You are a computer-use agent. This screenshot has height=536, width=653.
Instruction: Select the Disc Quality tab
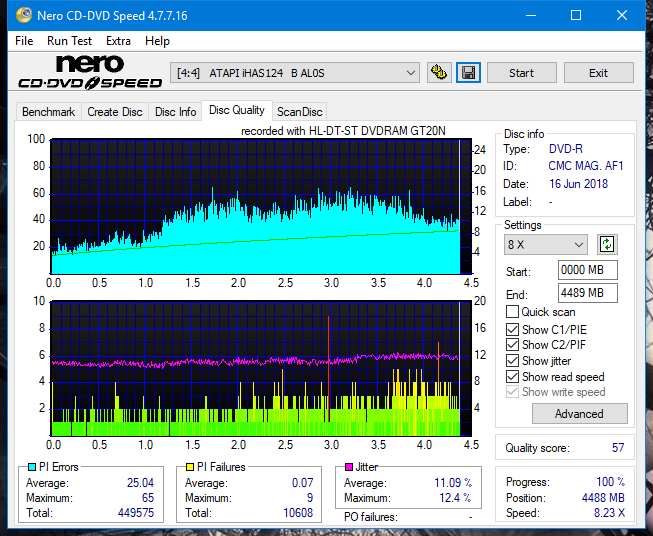(x=237, y=110)
